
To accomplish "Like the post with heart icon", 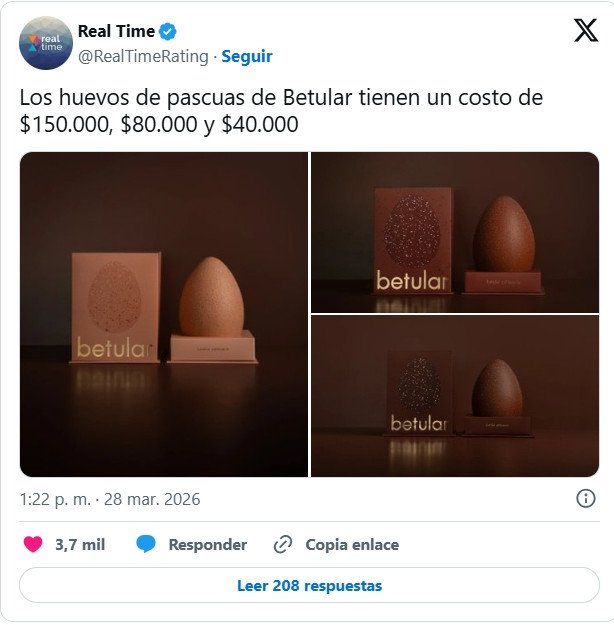I will coord(33,544).
